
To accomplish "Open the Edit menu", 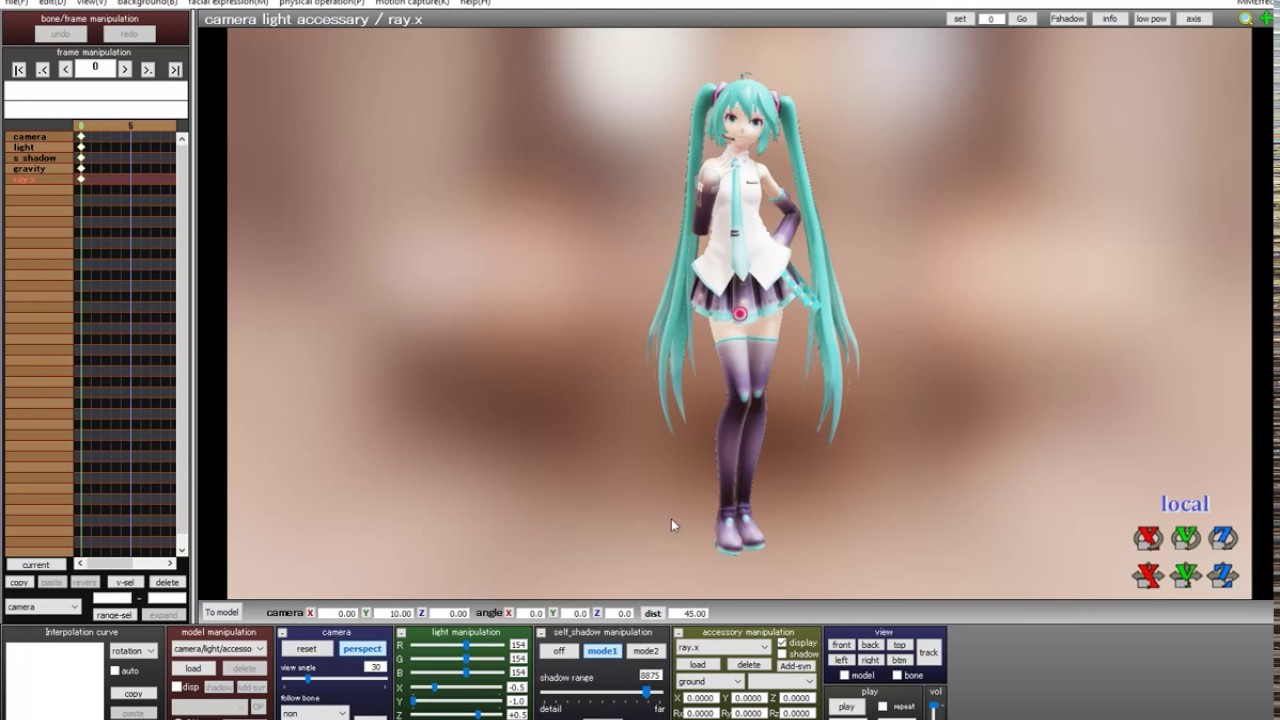I will coord(52,3).
